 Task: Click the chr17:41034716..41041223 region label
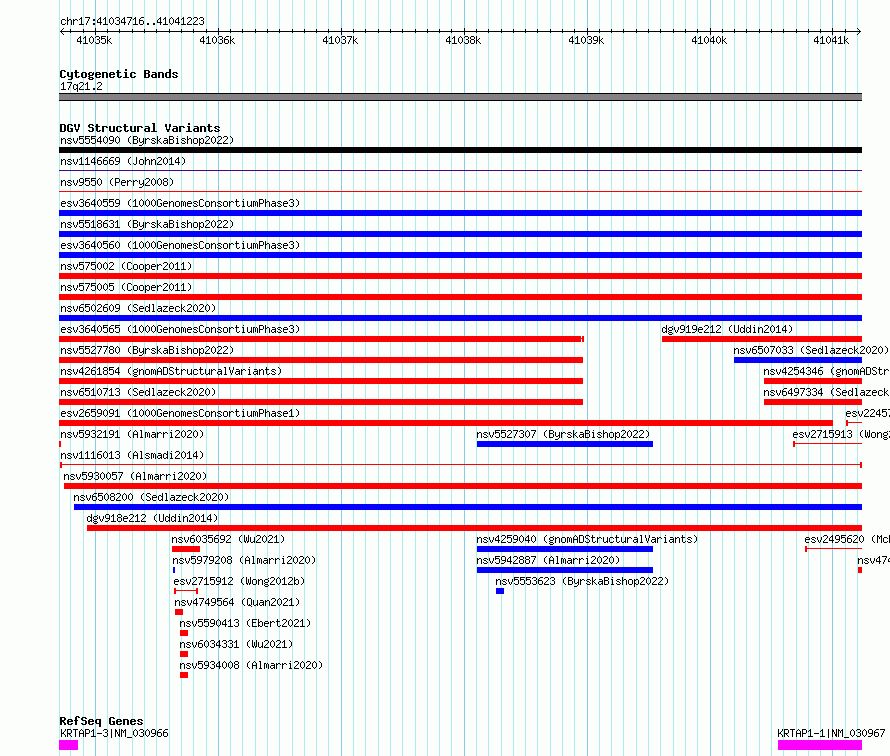click(132, 22)
